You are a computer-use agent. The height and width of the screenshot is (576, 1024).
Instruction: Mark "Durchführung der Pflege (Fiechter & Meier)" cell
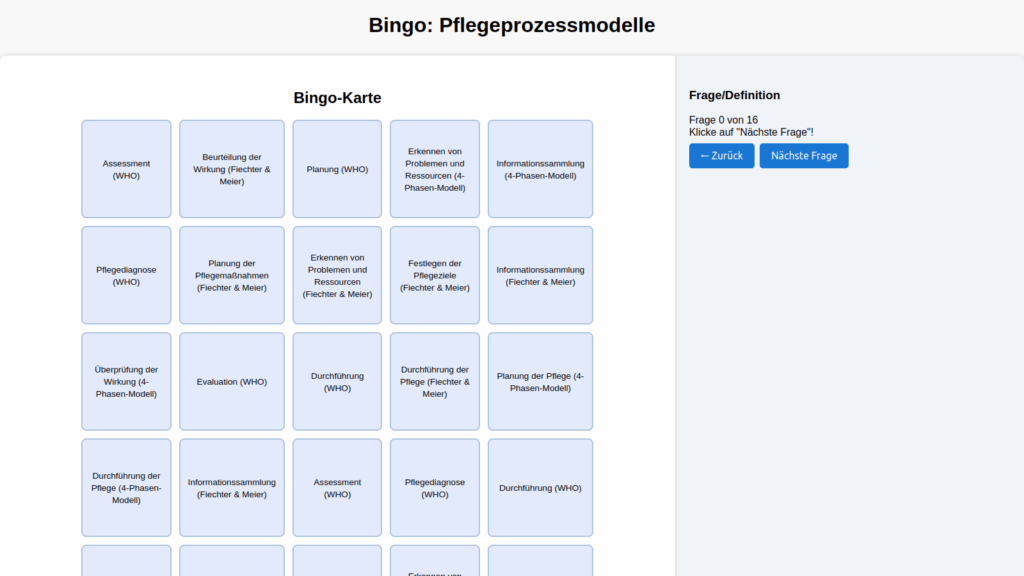coord(435,381)
